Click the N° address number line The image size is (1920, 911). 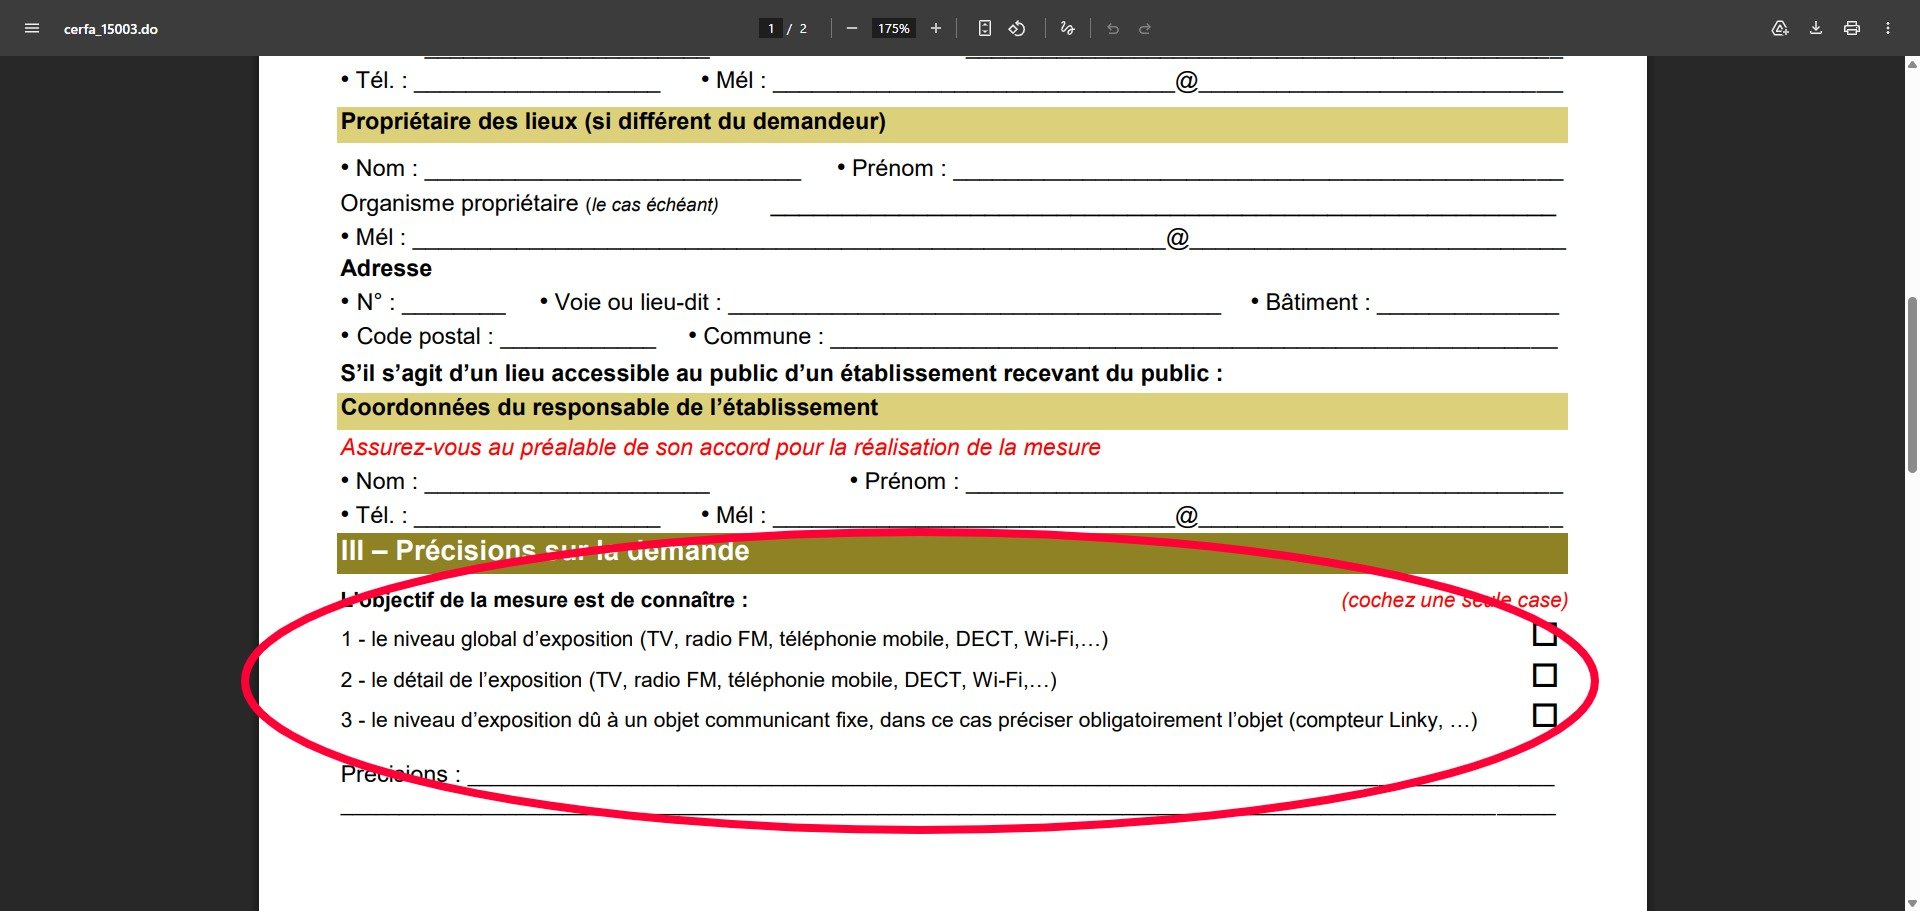454,304
